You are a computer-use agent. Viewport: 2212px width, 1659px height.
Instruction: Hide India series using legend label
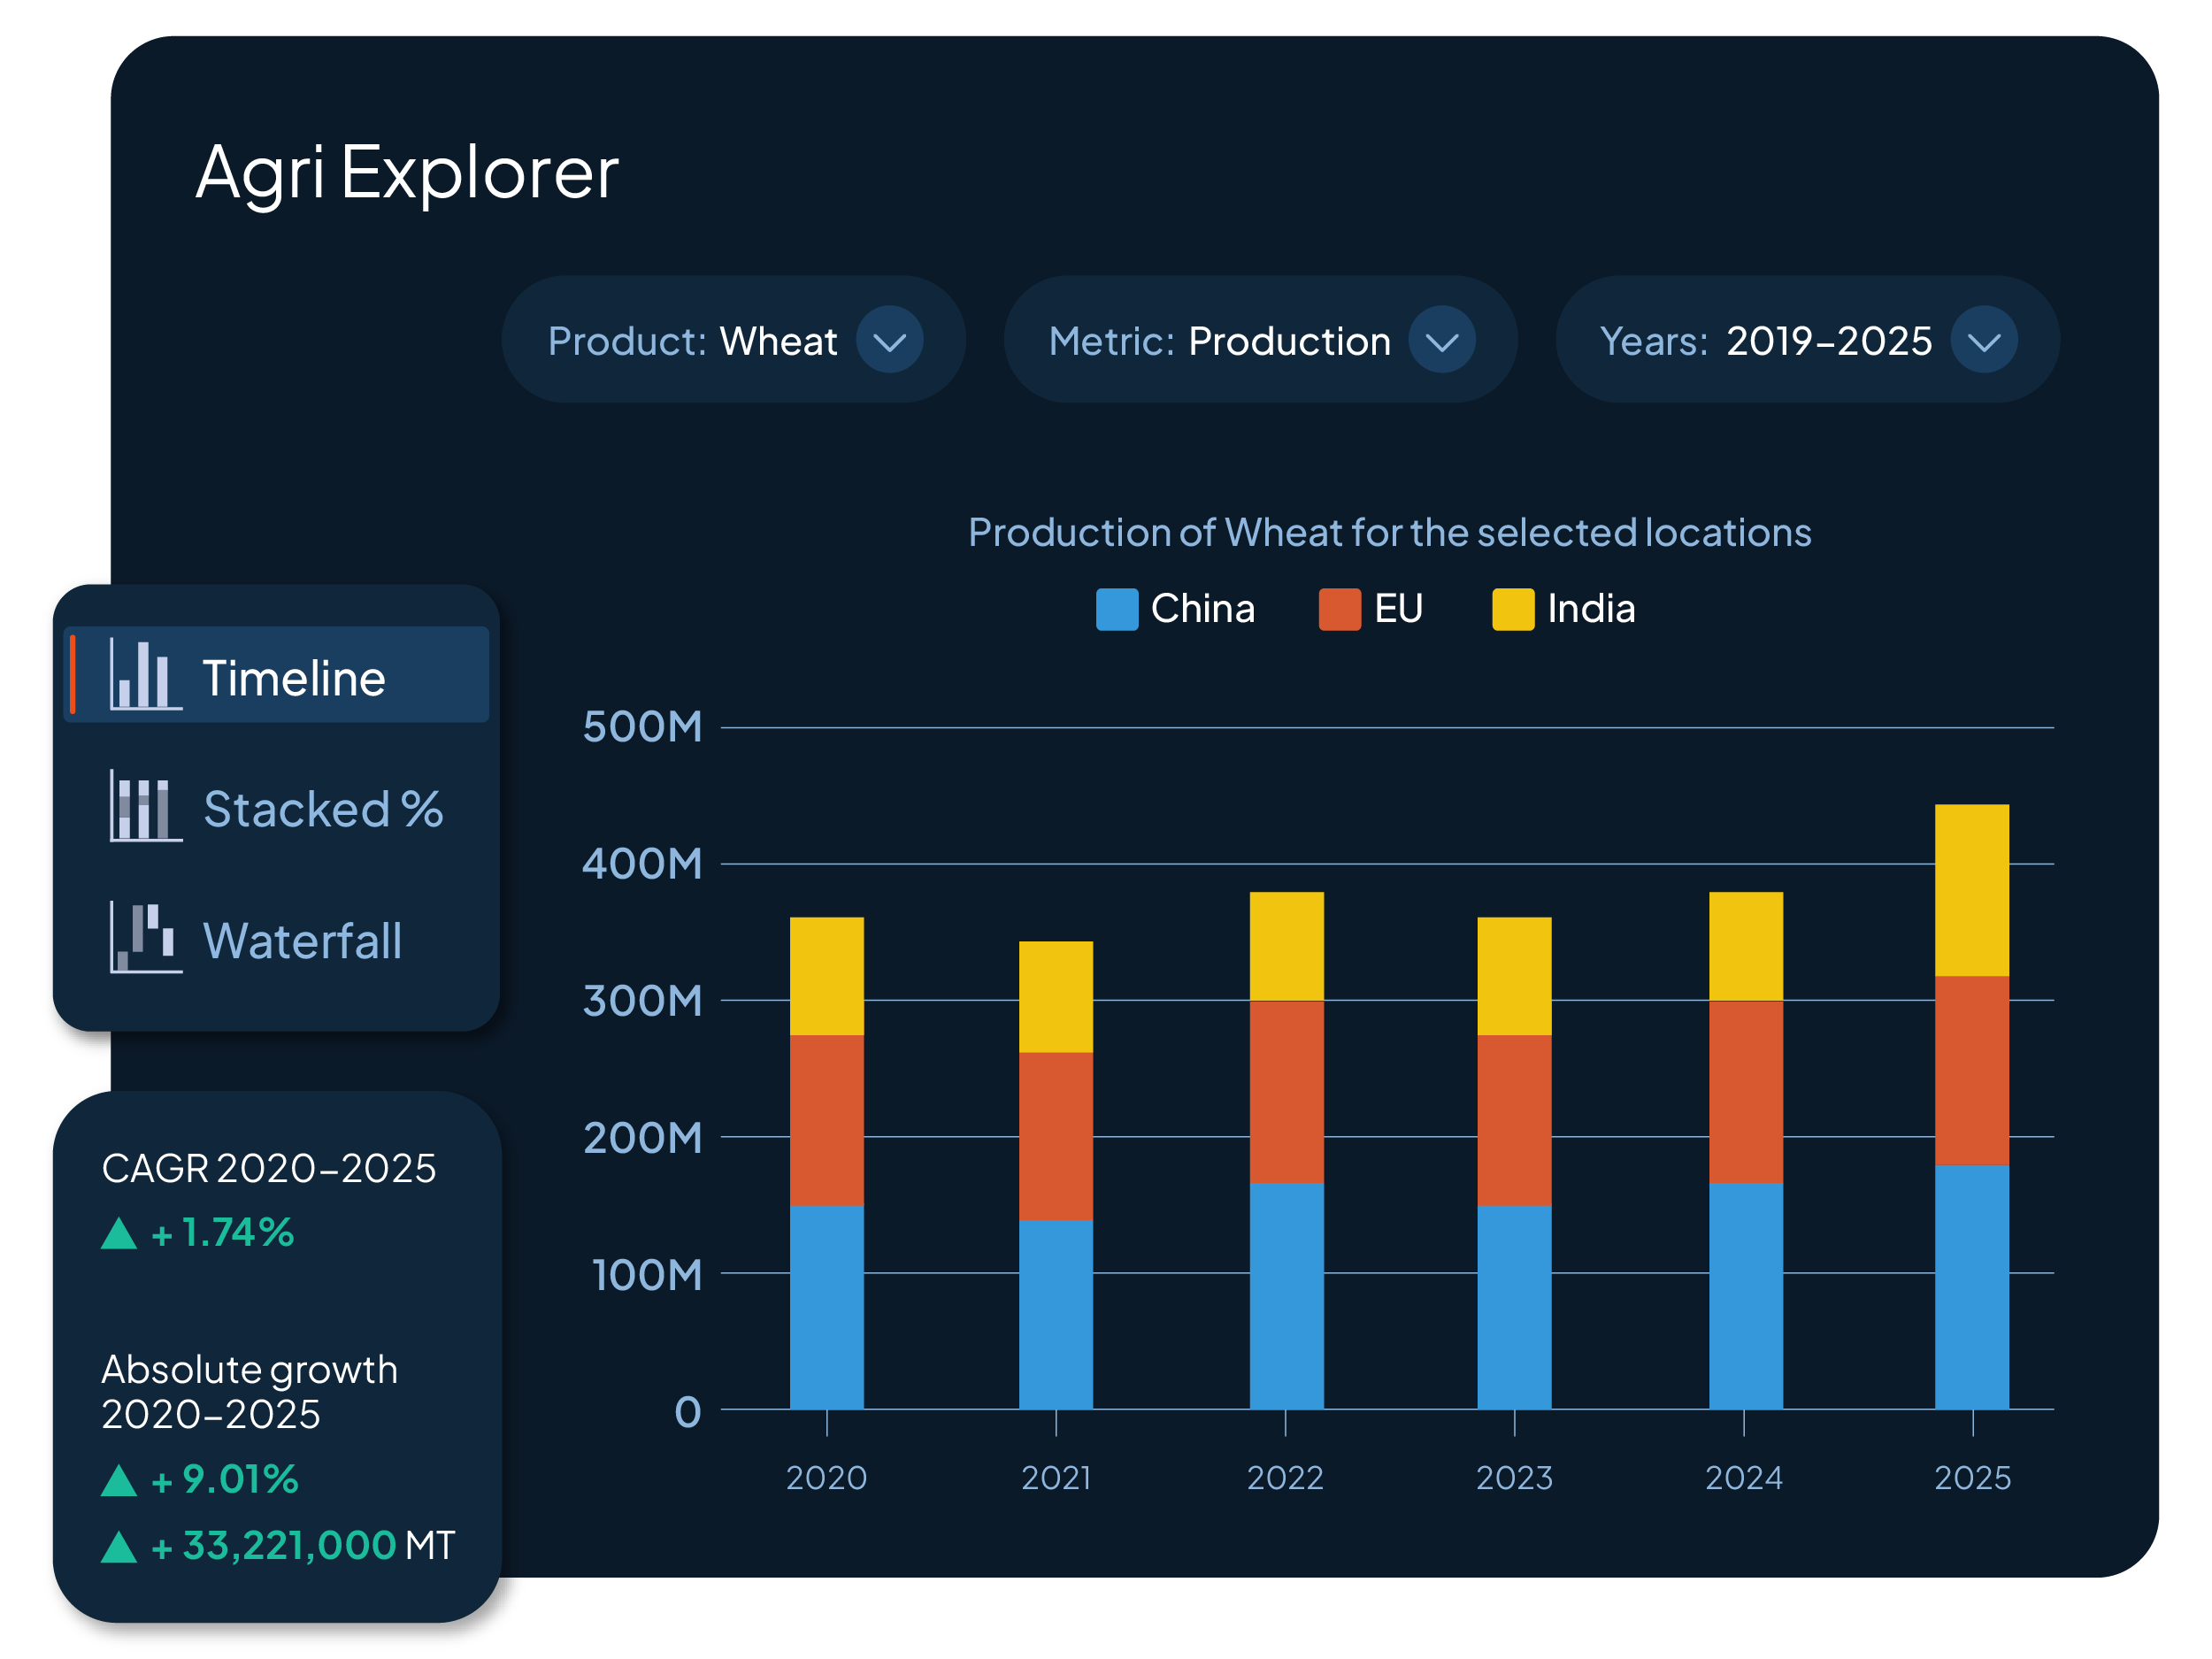[x=1590, y=609]
